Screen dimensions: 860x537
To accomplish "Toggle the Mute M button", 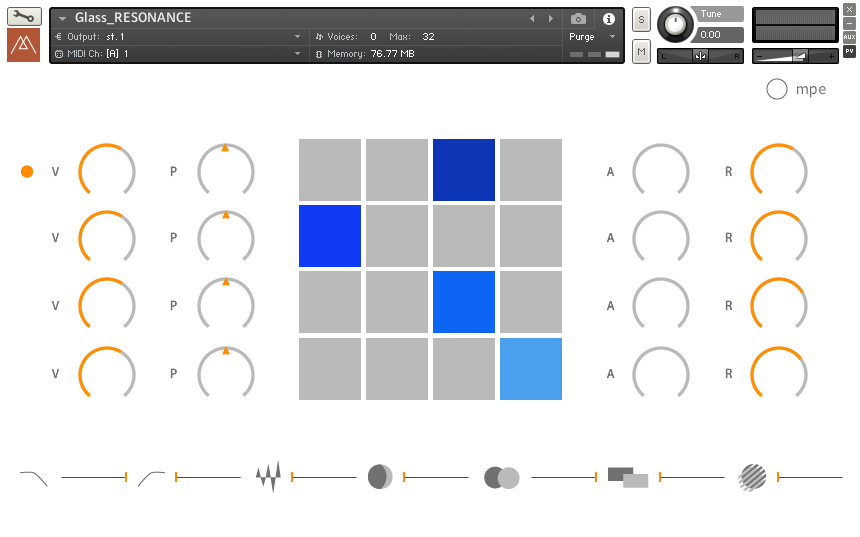I will 641,52.
